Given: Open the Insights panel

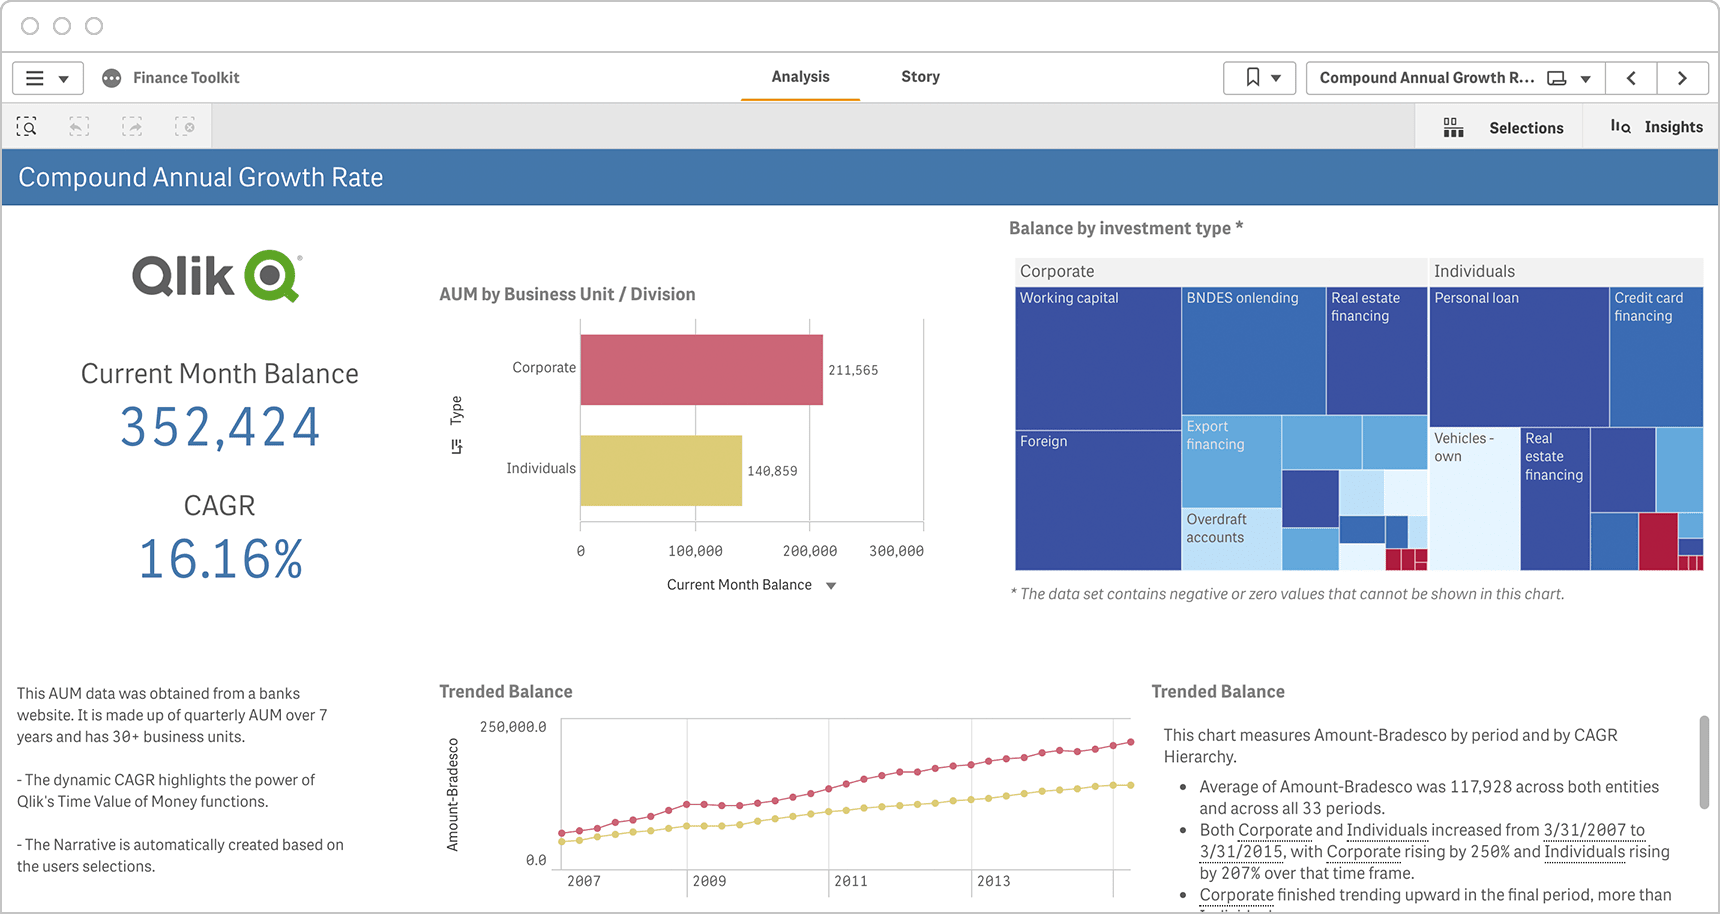Looking at the screenshot, I should coord(1656,127).
